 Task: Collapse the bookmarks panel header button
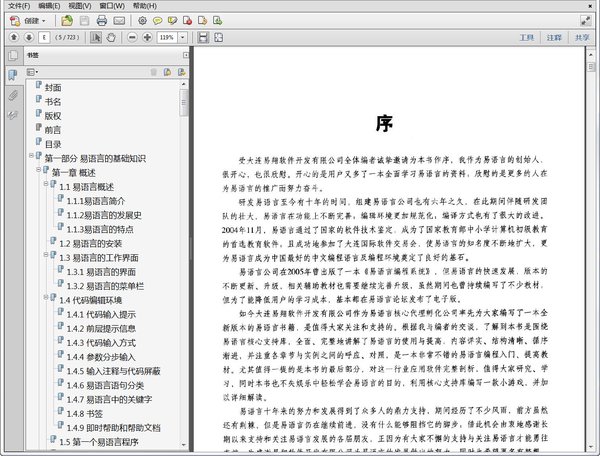point(186,55)
